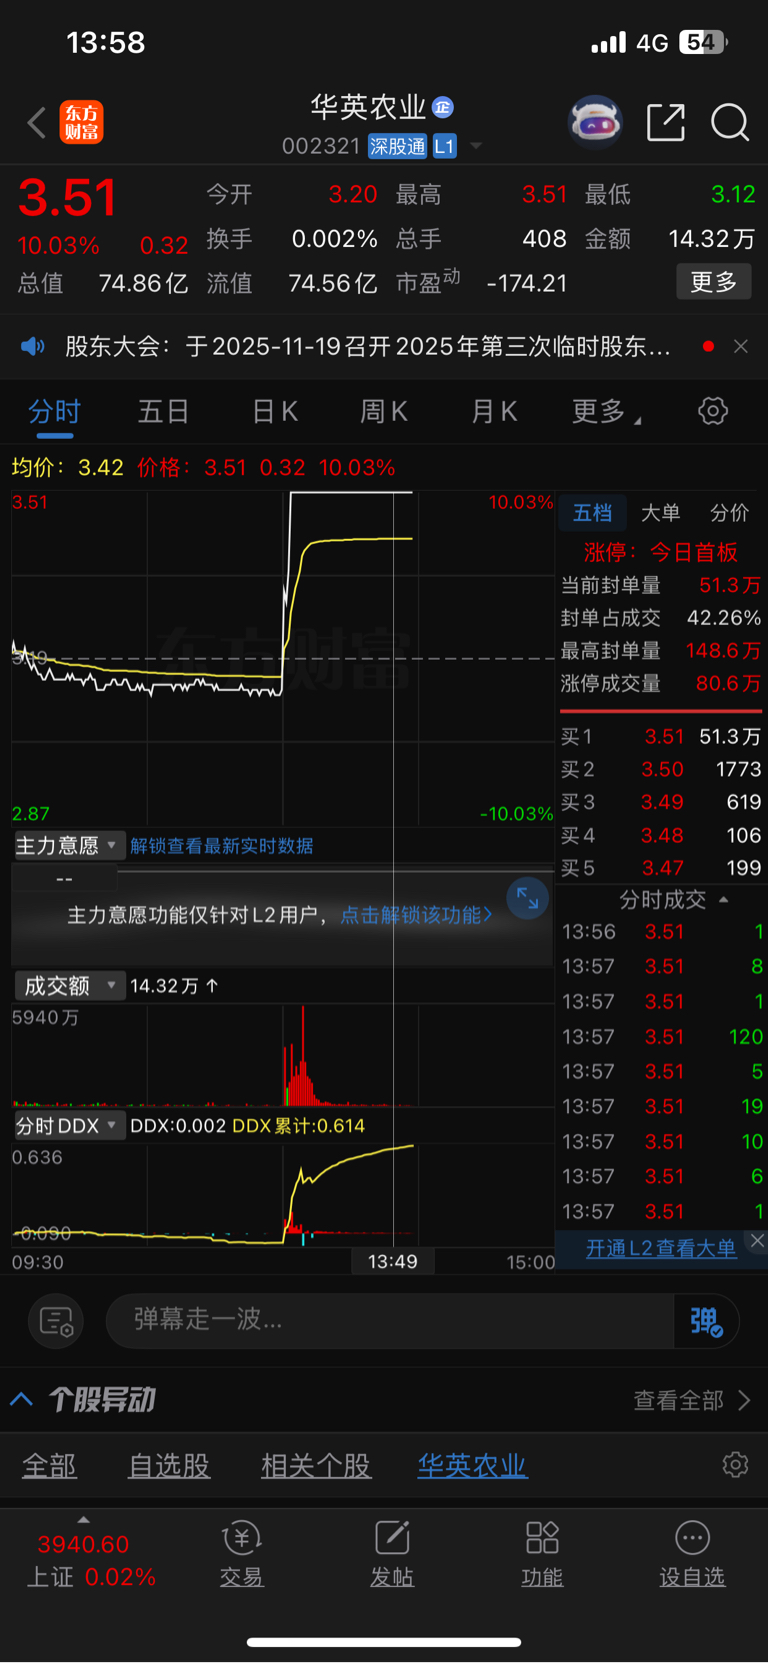Image resolution: width=768 pixels, height=1663 pixels.
Task: Open the search magnifier icon
Action: click(x=730, y=122)
